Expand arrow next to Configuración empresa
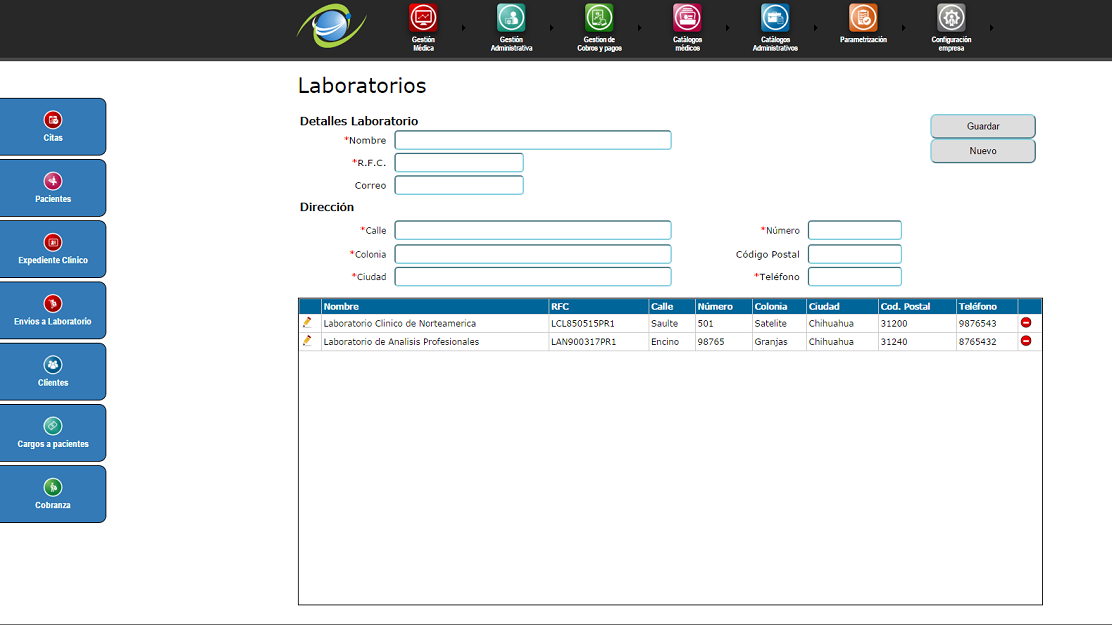The width and height of the screenshot is (1112, 625). [992, 28]
